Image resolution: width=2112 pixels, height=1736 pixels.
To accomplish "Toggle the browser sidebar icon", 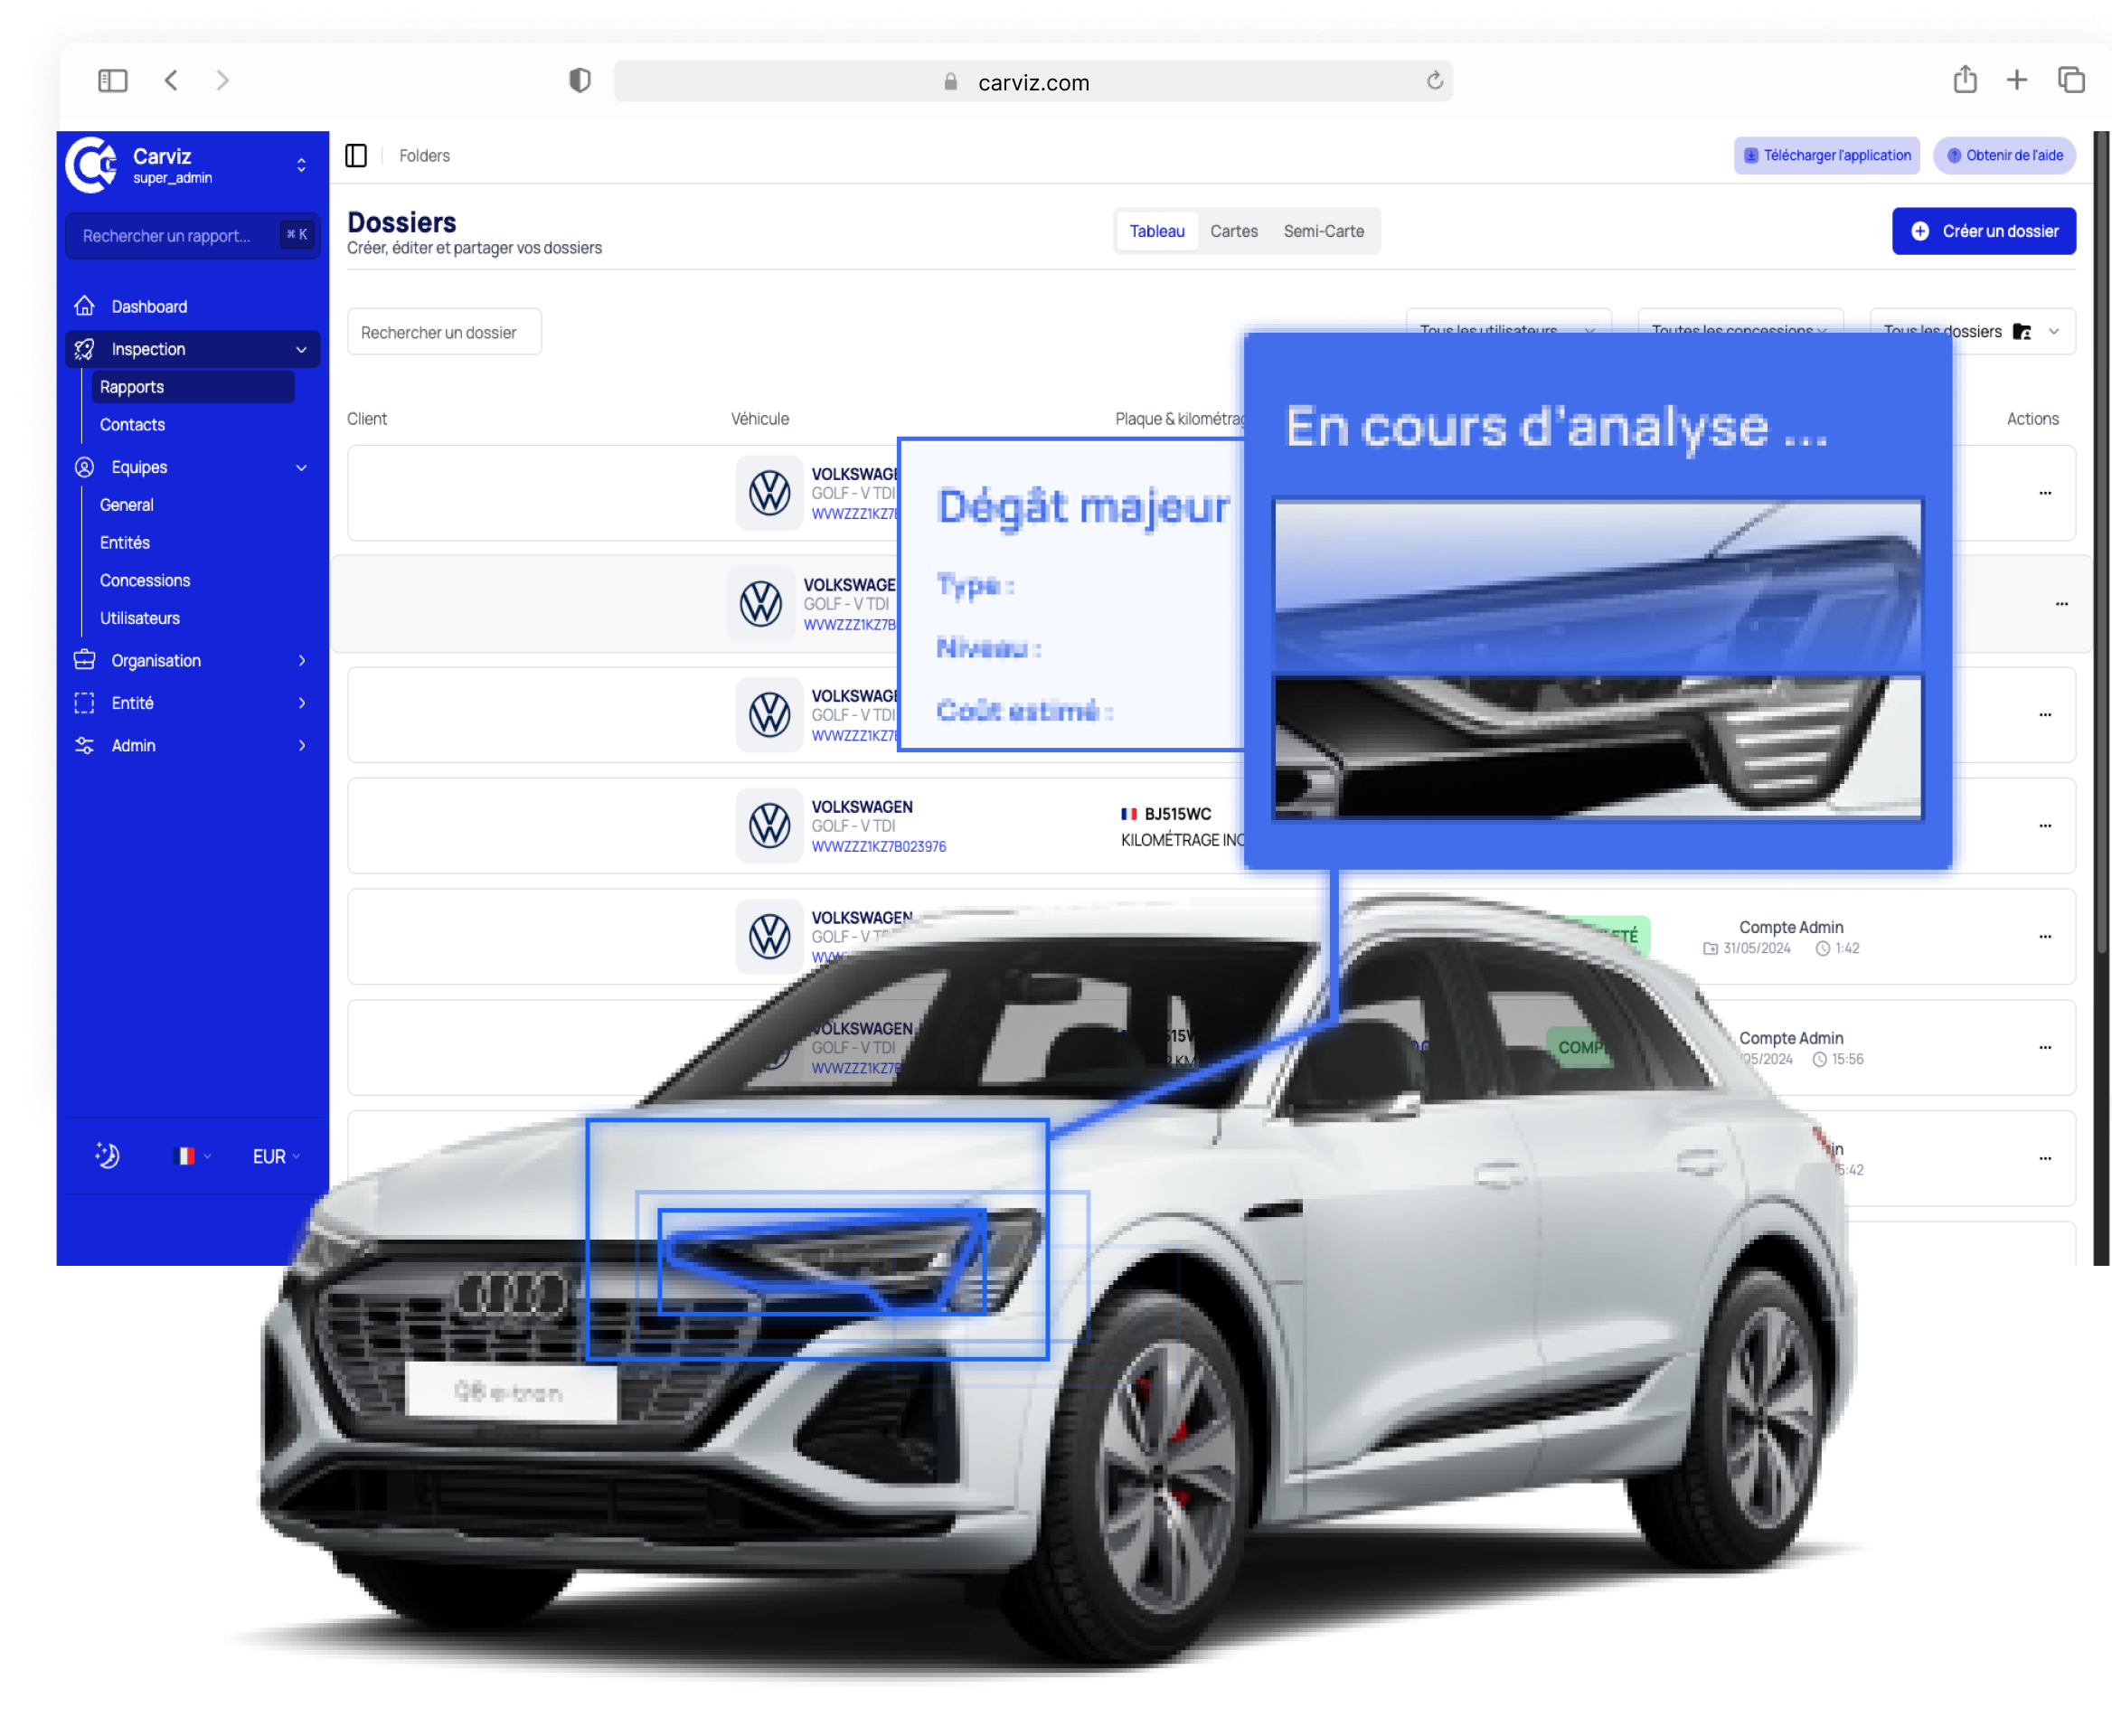I will coord(113,80).
